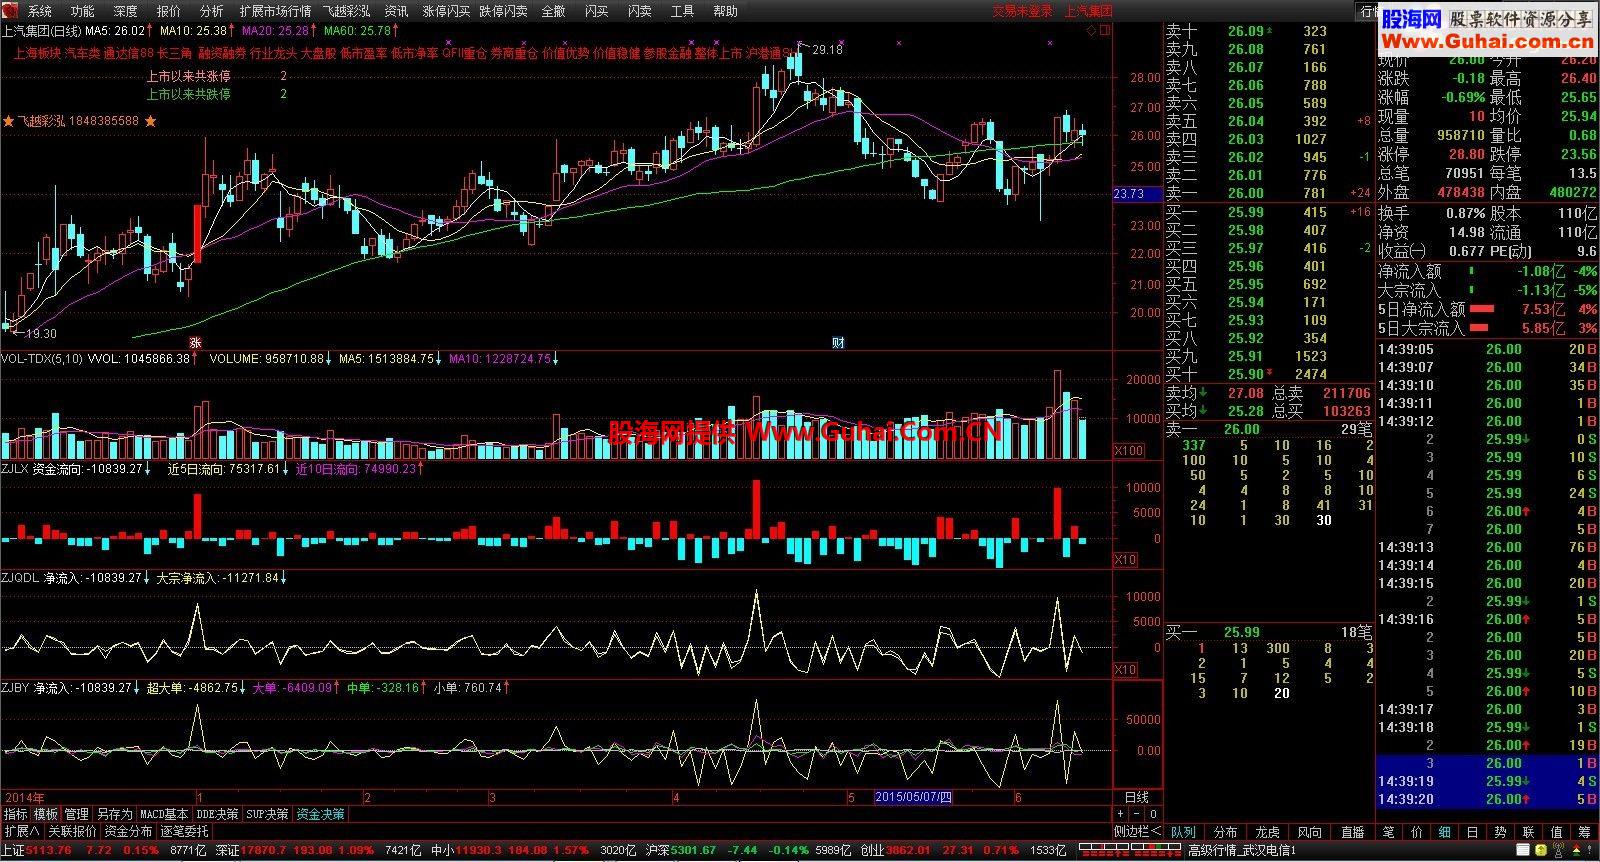The width and height of the screenshot is (1600, 862).
Task: Click the 联 tab
Action: pos(1529,832)
